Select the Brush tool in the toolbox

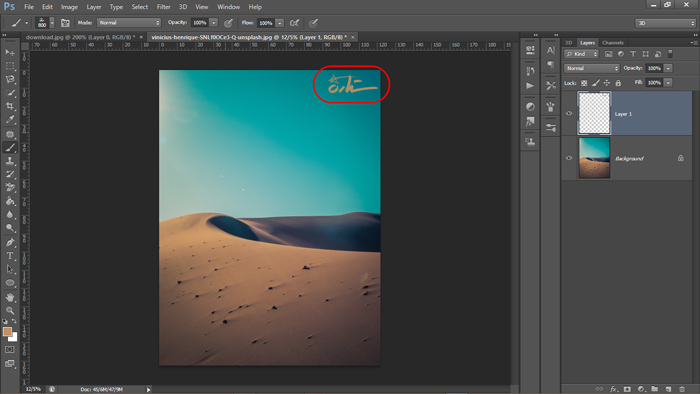coord(10,148)
